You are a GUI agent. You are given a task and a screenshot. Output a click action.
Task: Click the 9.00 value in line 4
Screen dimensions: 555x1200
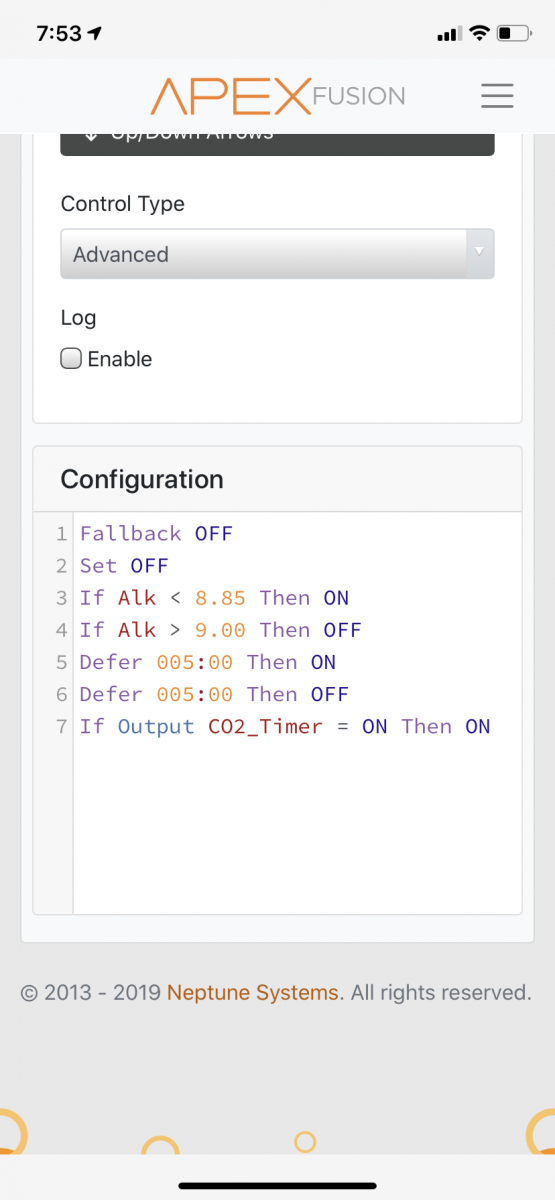[221, 630]
